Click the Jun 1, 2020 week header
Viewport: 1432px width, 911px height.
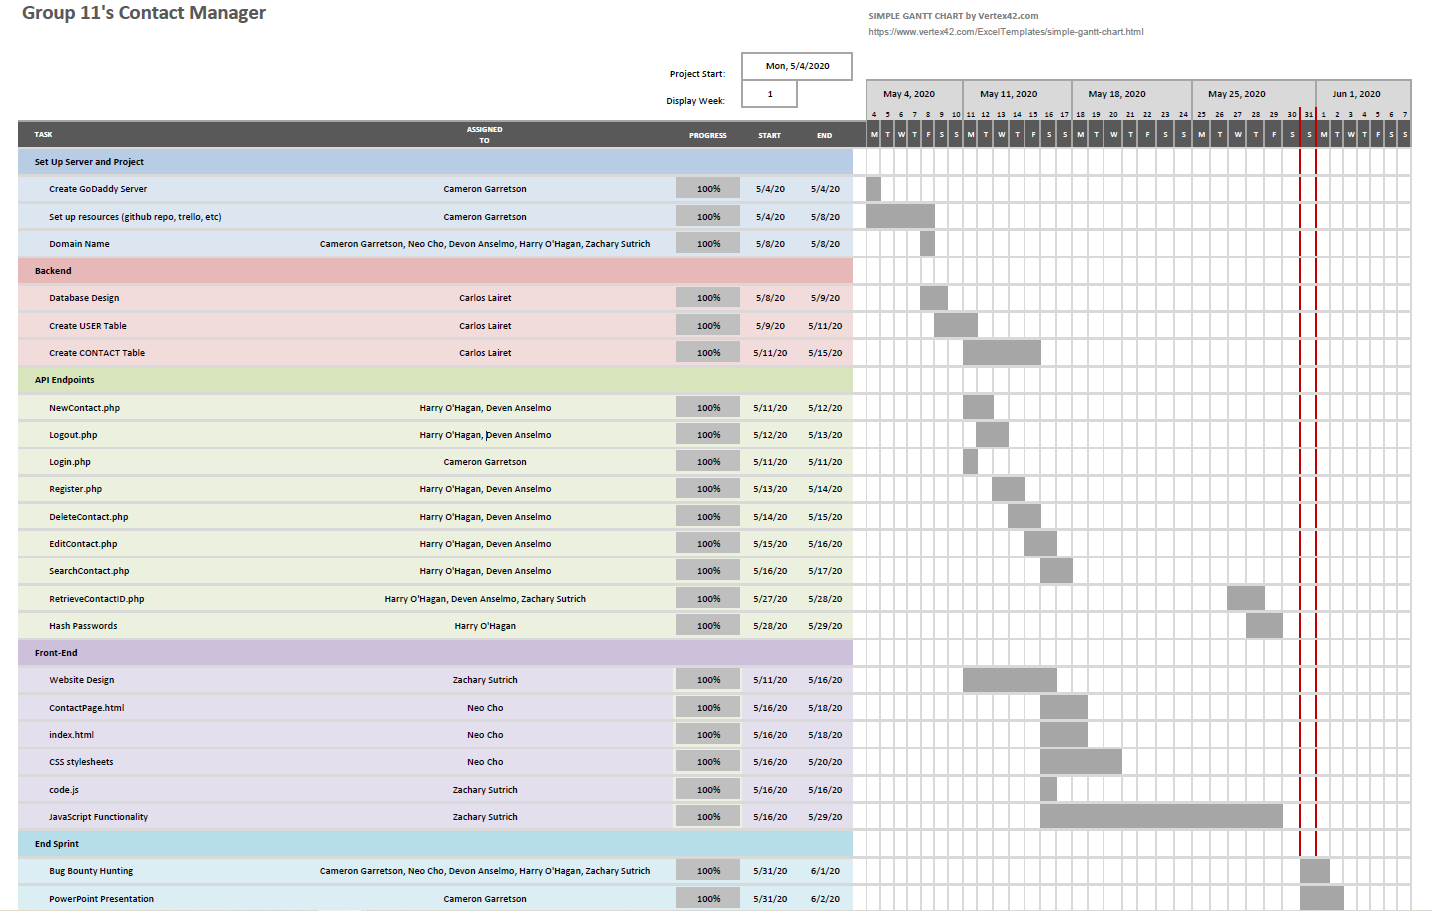pos(1355,94)
